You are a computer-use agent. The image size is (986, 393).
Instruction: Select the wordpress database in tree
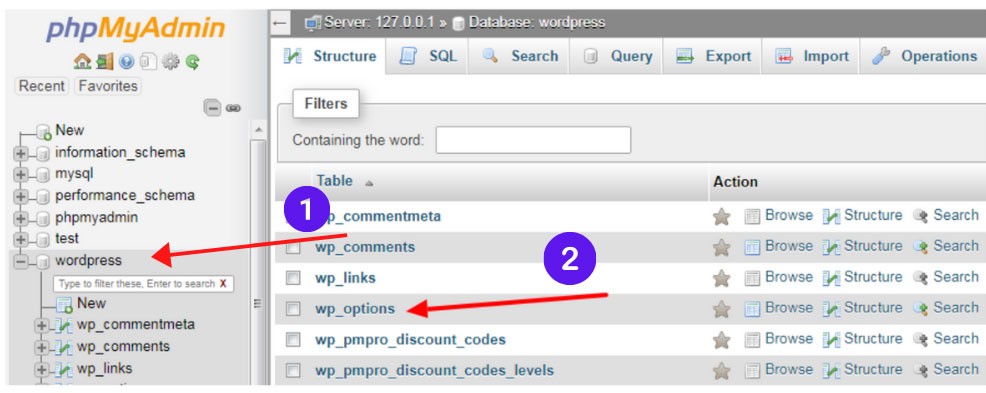click(x=88, y=260)
